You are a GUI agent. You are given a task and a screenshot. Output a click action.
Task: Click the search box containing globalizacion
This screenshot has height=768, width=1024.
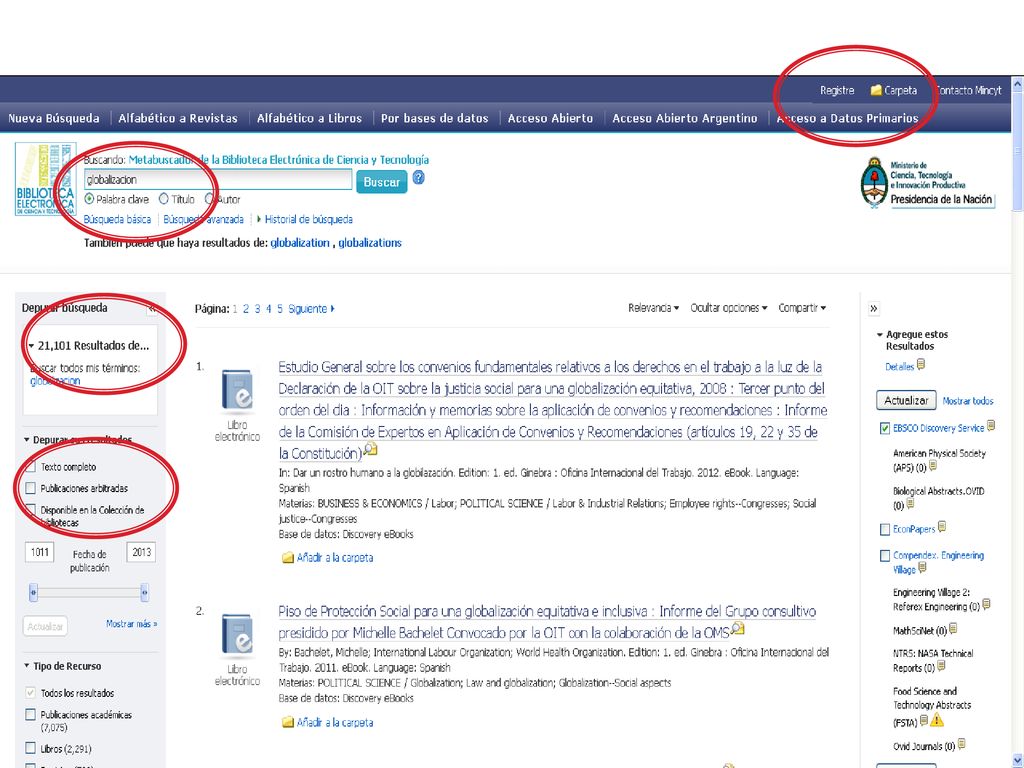pyautogui.click(x=218, y=180)
